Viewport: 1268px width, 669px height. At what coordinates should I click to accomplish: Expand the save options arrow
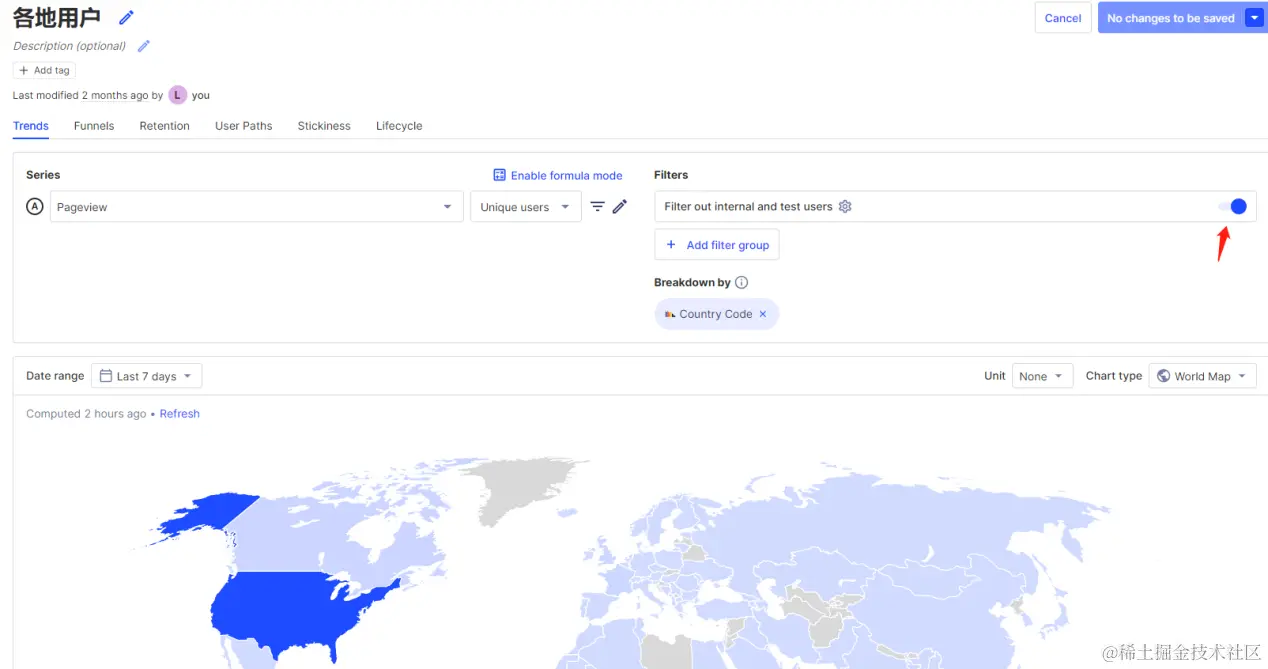[x=1255, y=18]
